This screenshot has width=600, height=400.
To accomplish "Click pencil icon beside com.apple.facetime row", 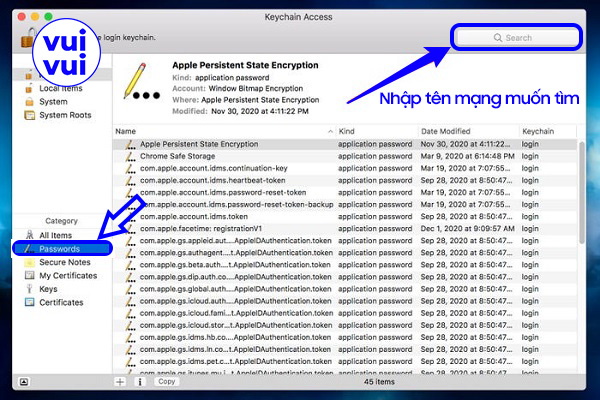I will tap(130, 229).
